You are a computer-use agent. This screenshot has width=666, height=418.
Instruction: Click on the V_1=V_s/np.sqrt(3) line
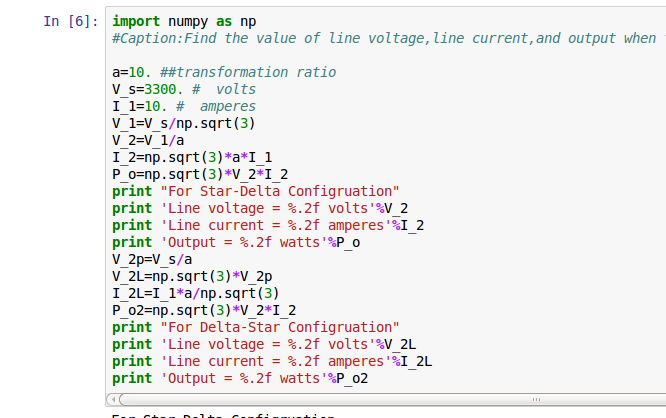pyautogui.click(x=184, y=123)
